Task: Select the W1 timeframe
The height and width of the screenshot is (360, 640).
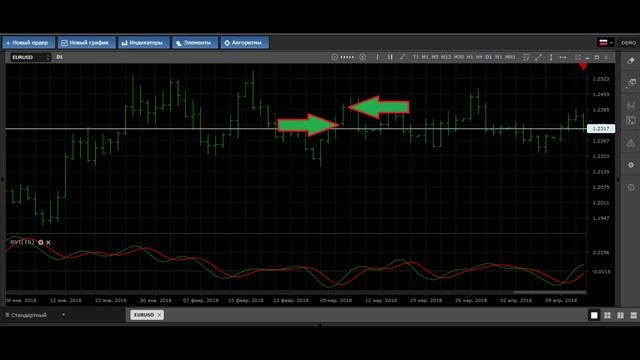Action: (498, 57)
